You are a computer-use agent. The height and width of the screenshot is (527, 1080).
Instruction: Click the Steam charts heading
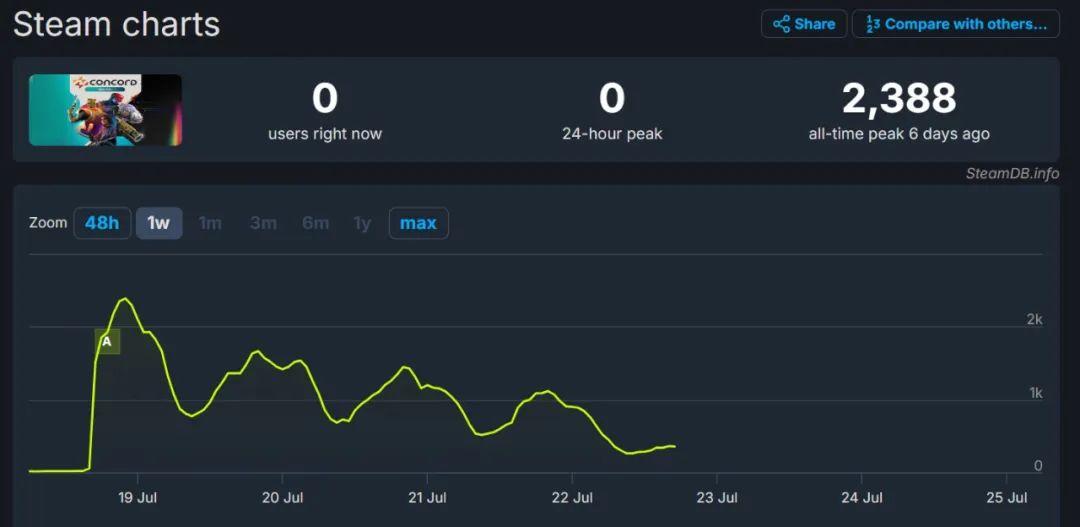(x=116, y=24)
